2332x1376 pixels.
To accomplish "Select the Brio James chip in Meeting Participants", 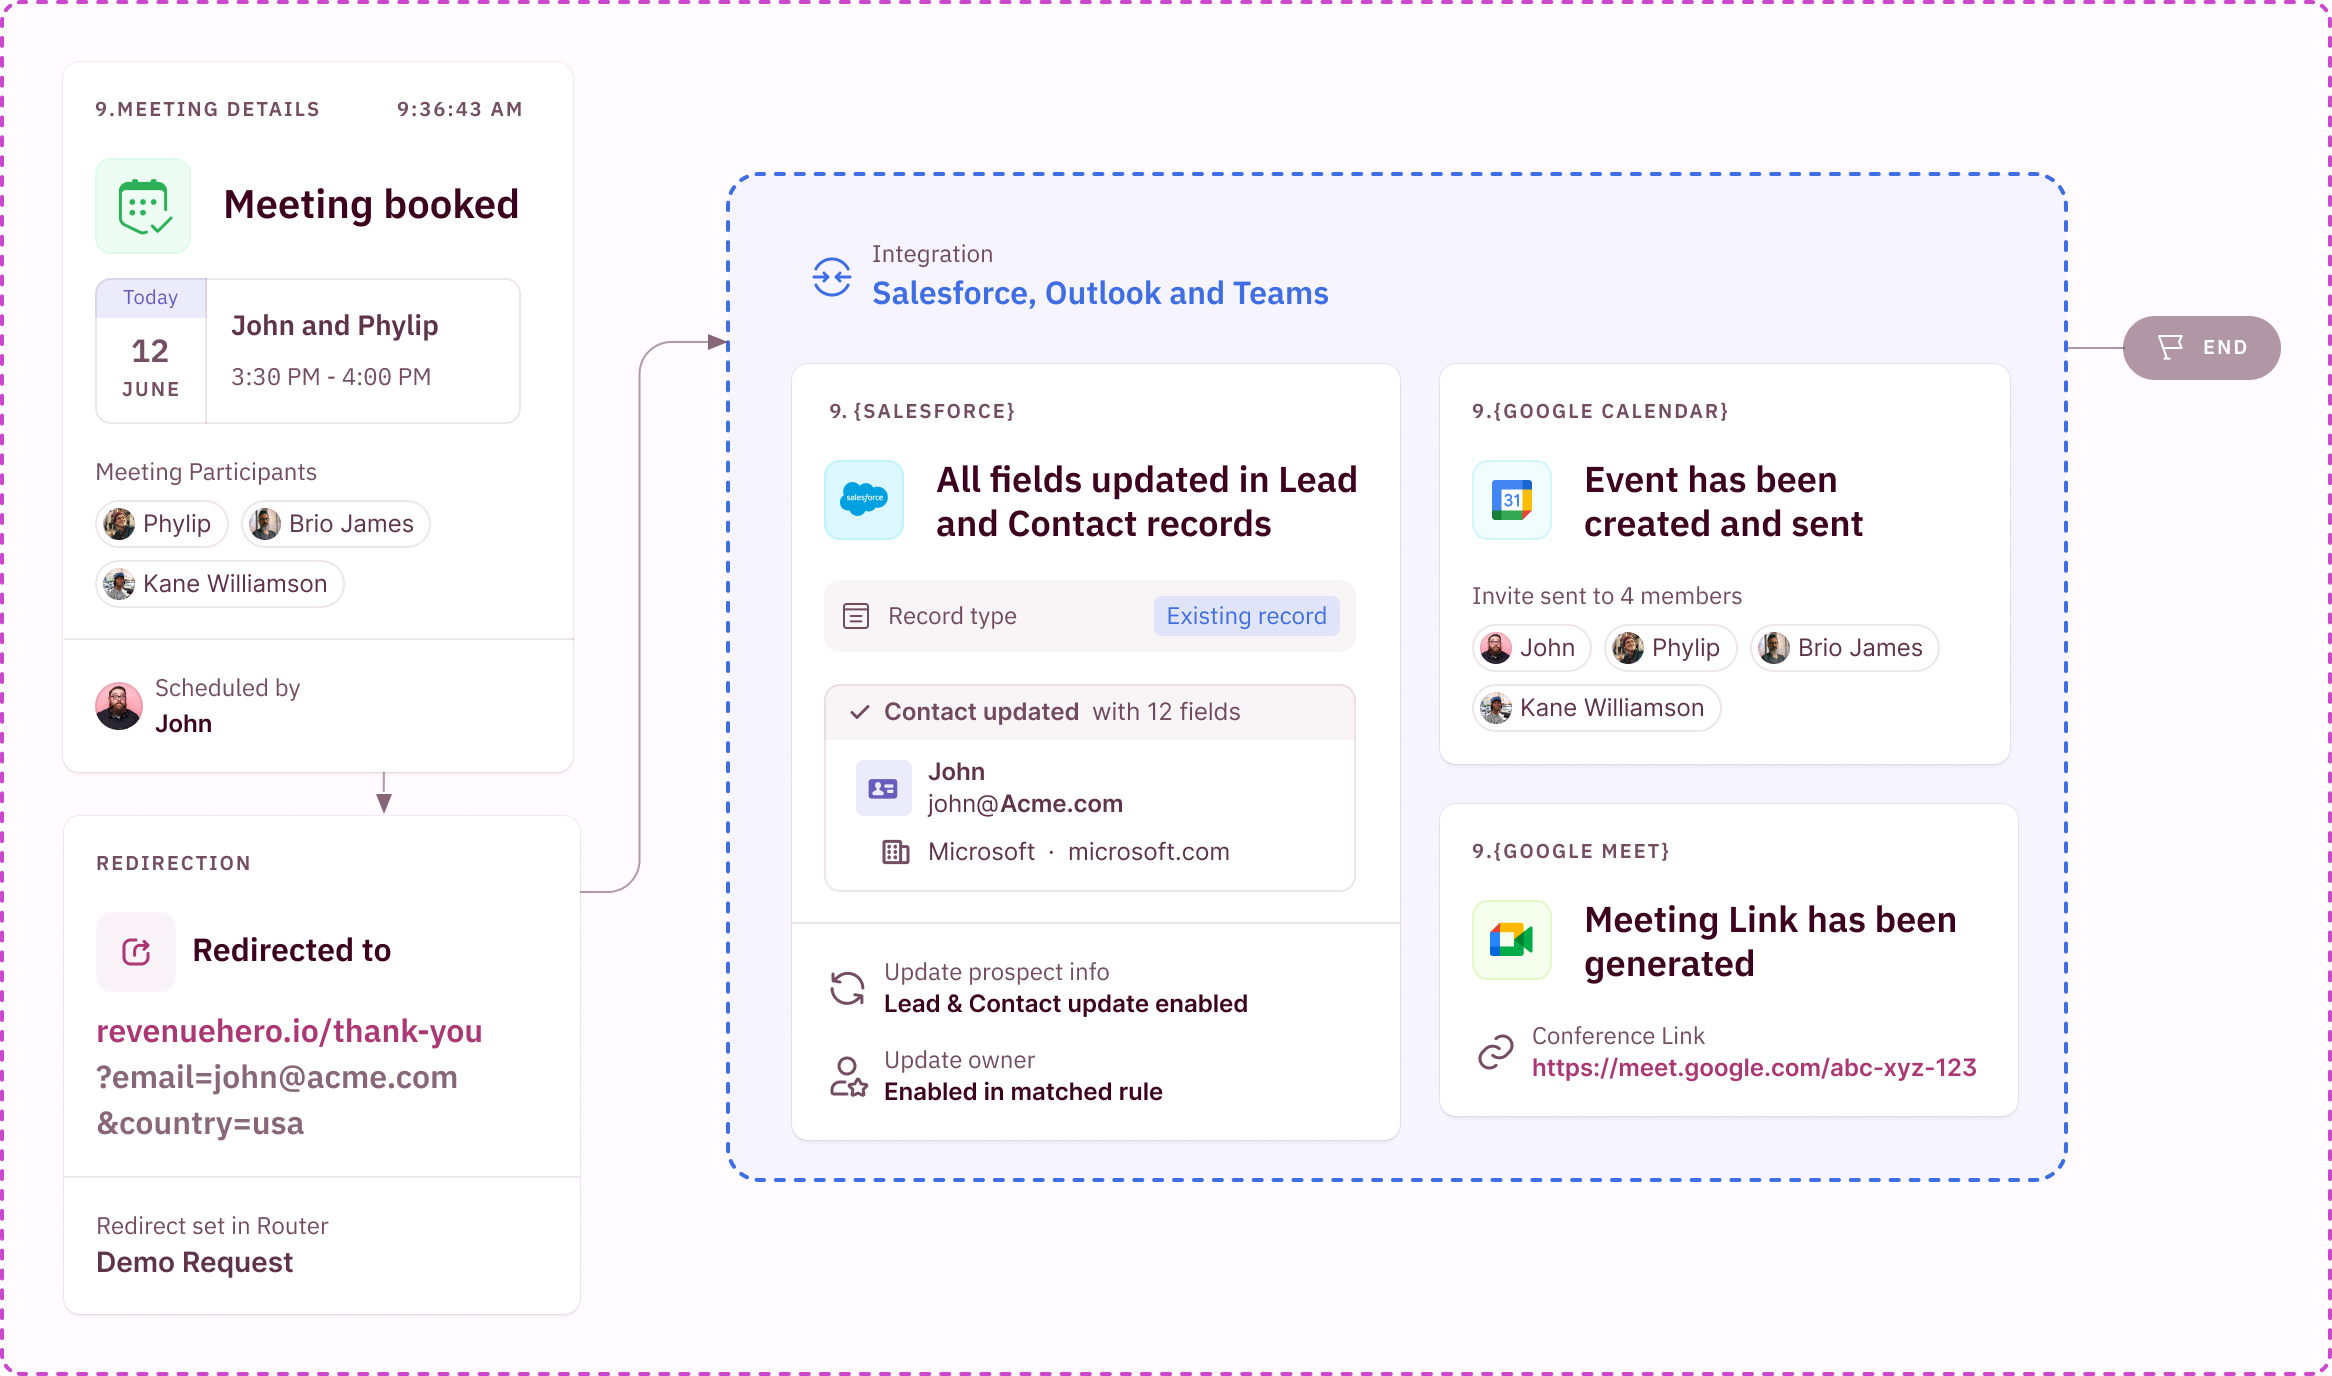I will click(336, 524).
